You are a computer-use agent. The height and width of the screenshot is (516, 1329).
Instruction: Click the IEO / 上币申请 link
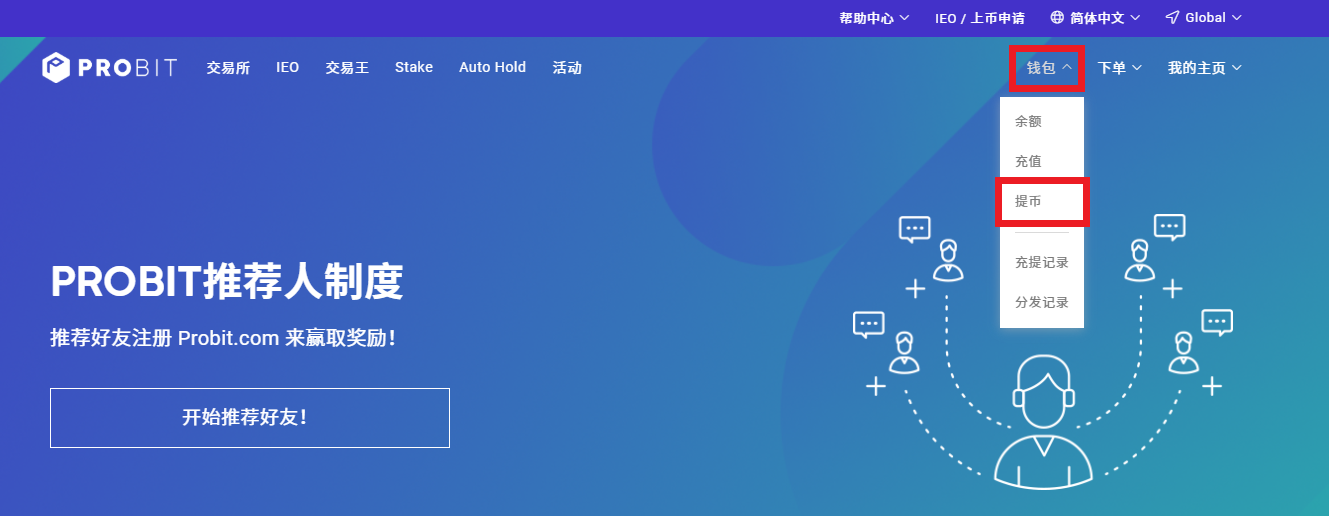coord(980,18)
